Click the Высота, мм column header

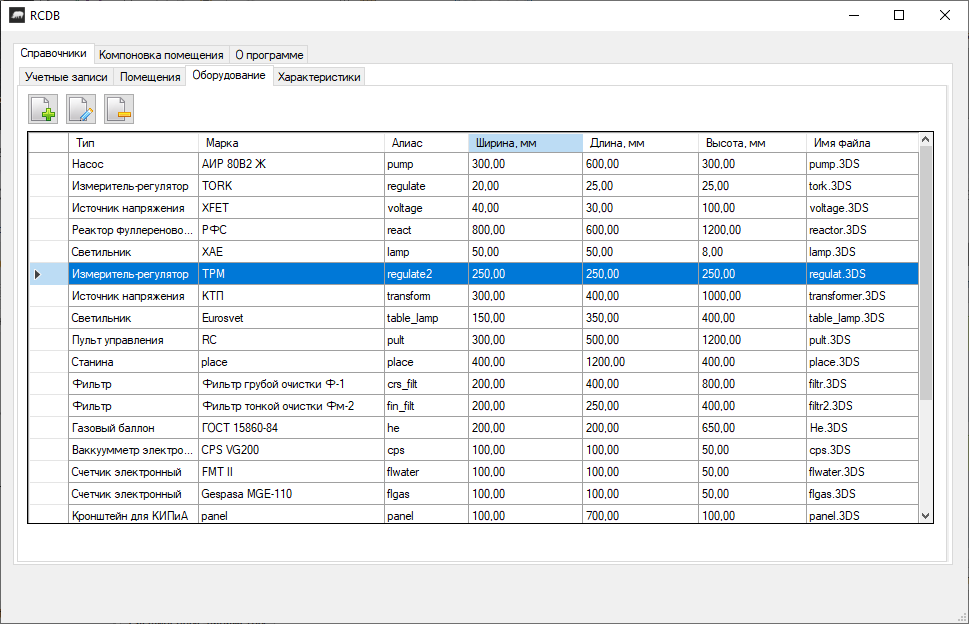[752, 143]
